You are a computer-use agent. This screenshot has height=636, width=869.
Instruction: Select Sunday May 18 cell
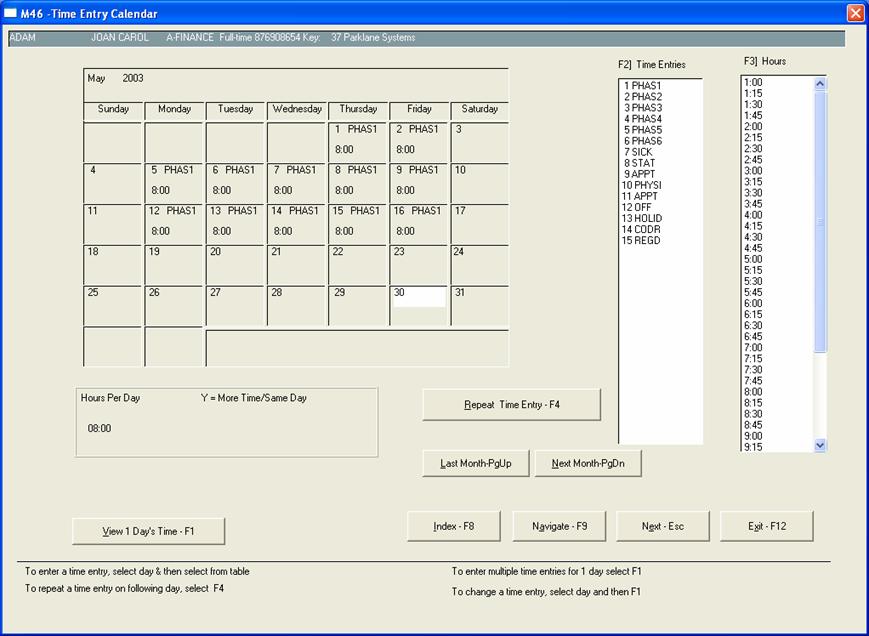click(113, 265)
